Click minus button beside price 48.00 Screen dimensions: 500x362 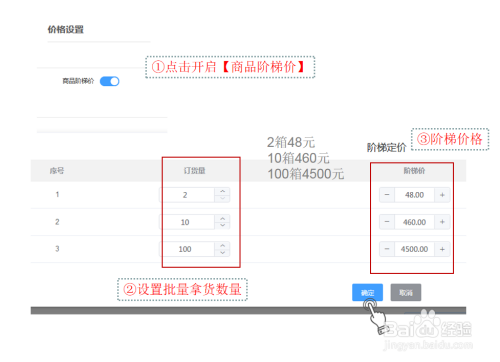(x=387, y=195)
